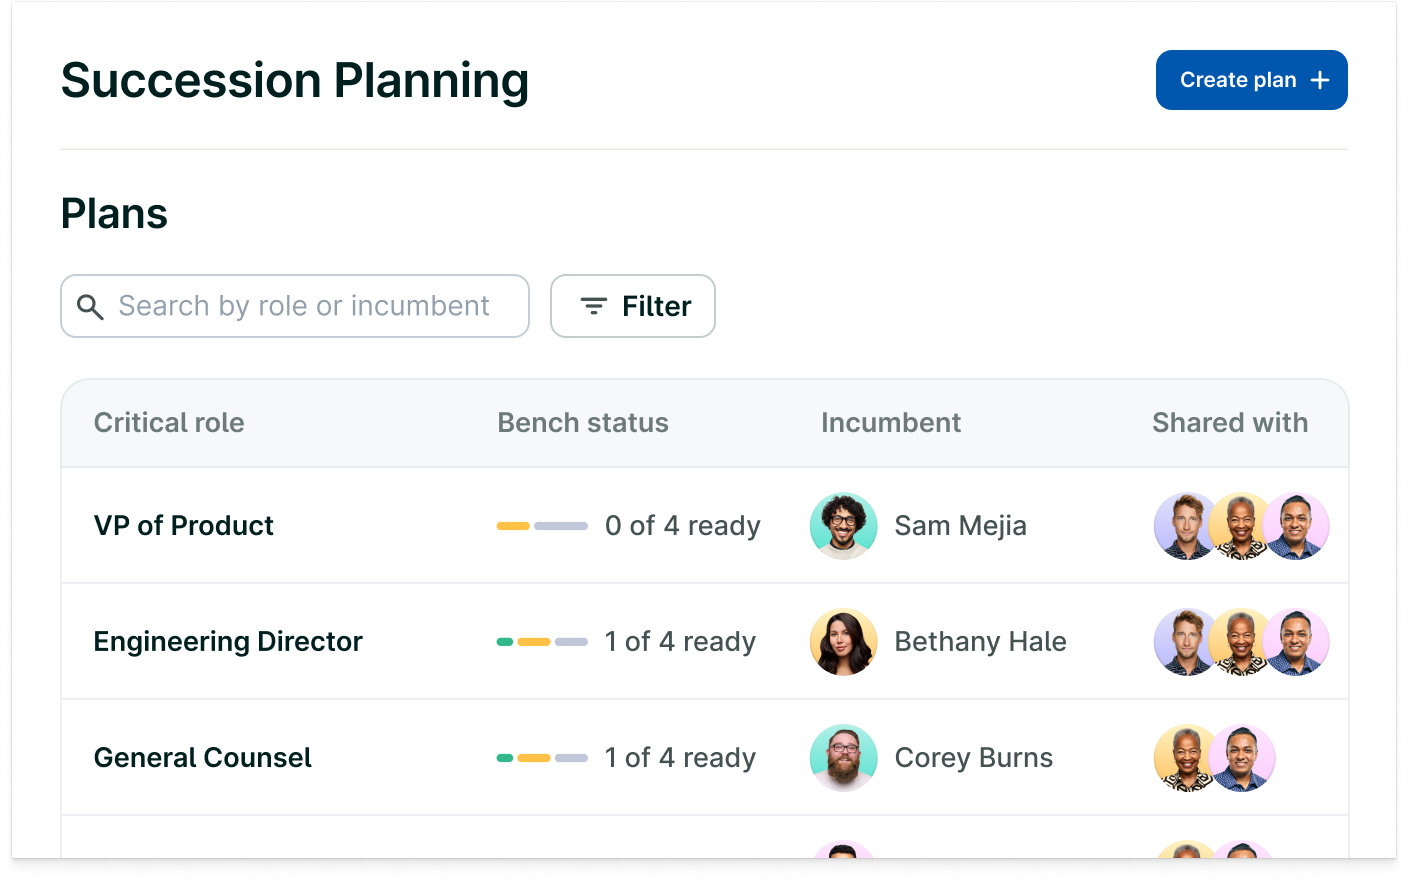The image size is (1408, 882).
Task: Click the filter lines icon
Action: [x=594, y=306]
